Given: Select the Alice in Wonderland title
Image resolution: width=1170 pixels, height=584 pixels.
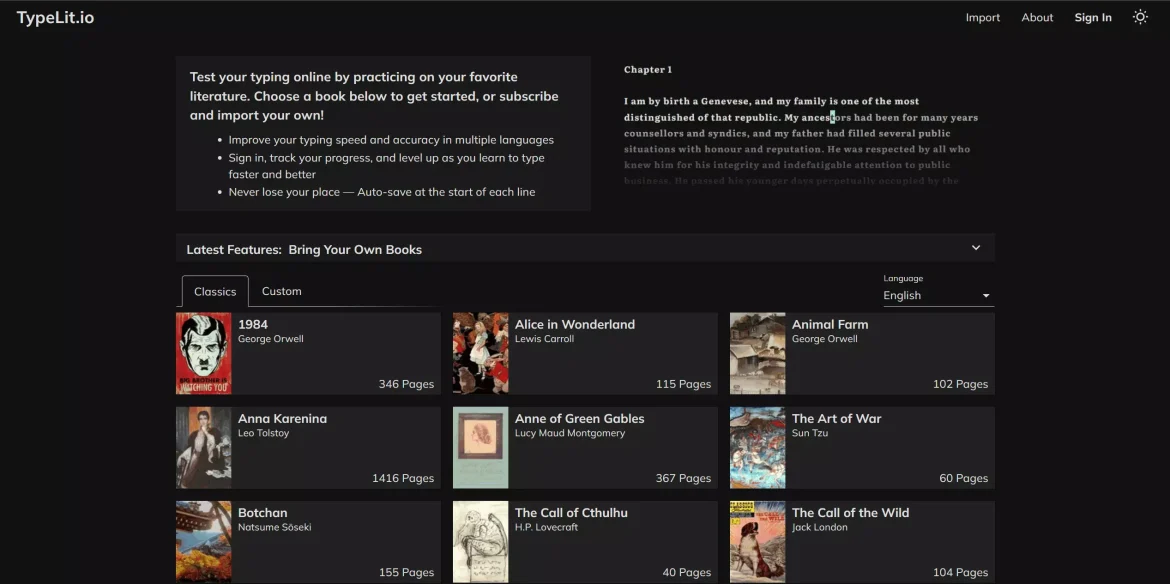Looking at the screenshot, I should [x=575, y=324].
